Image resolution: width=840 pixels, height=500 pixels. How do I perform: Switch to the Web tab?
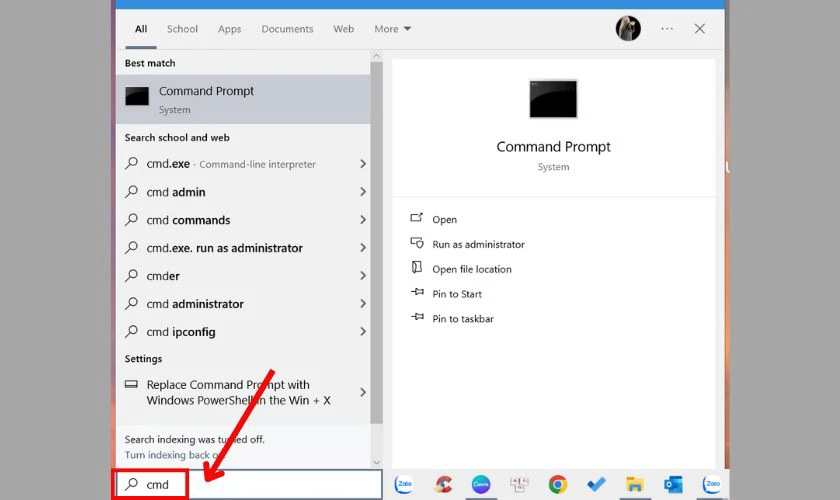343,29
